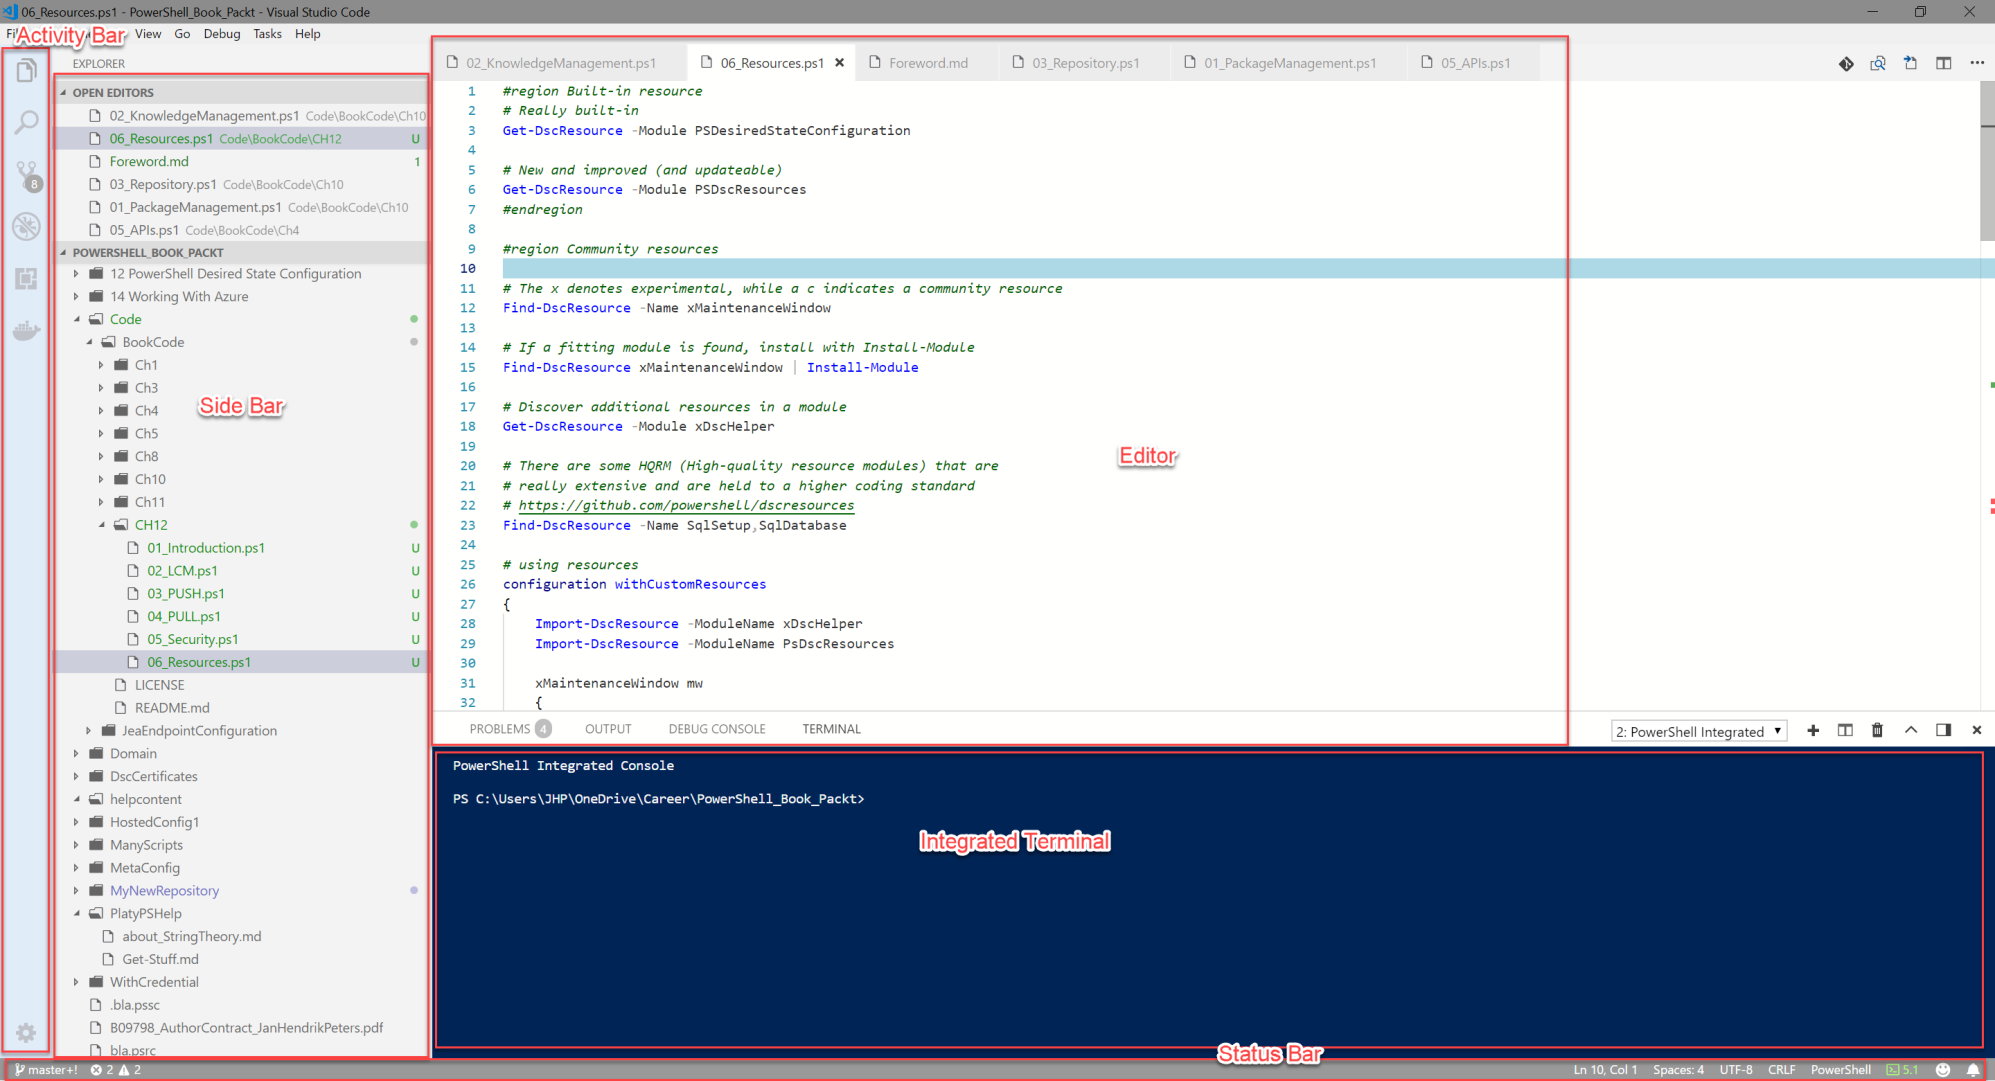Show the Problems panel tab
Image resolution: width=1995 pixels, height=1081 pixels.
[509, 730]
